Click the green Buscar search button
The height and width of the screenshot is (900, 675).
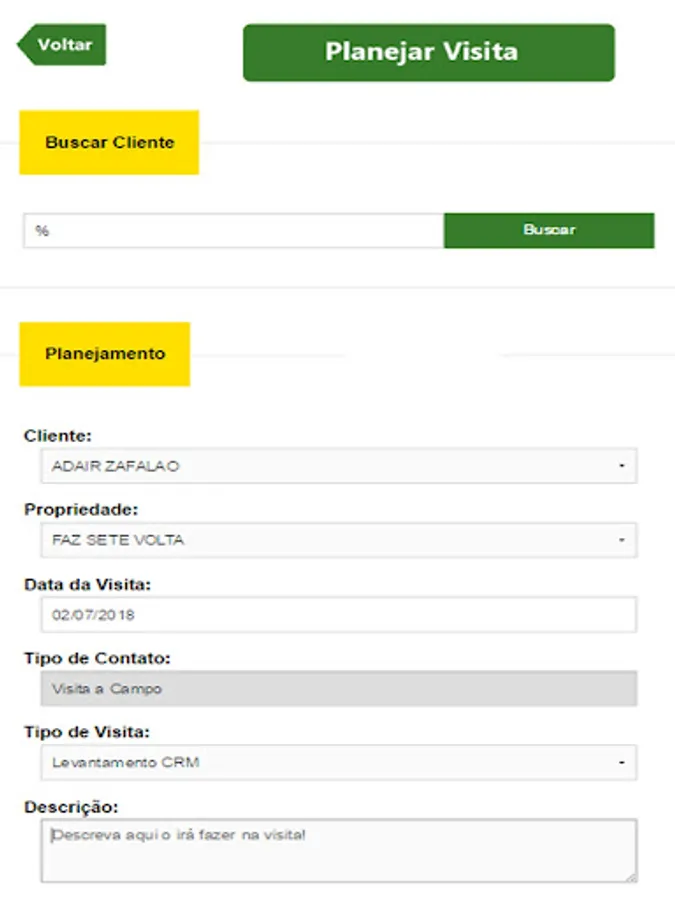pyautogui.click(x=549, y=230)
